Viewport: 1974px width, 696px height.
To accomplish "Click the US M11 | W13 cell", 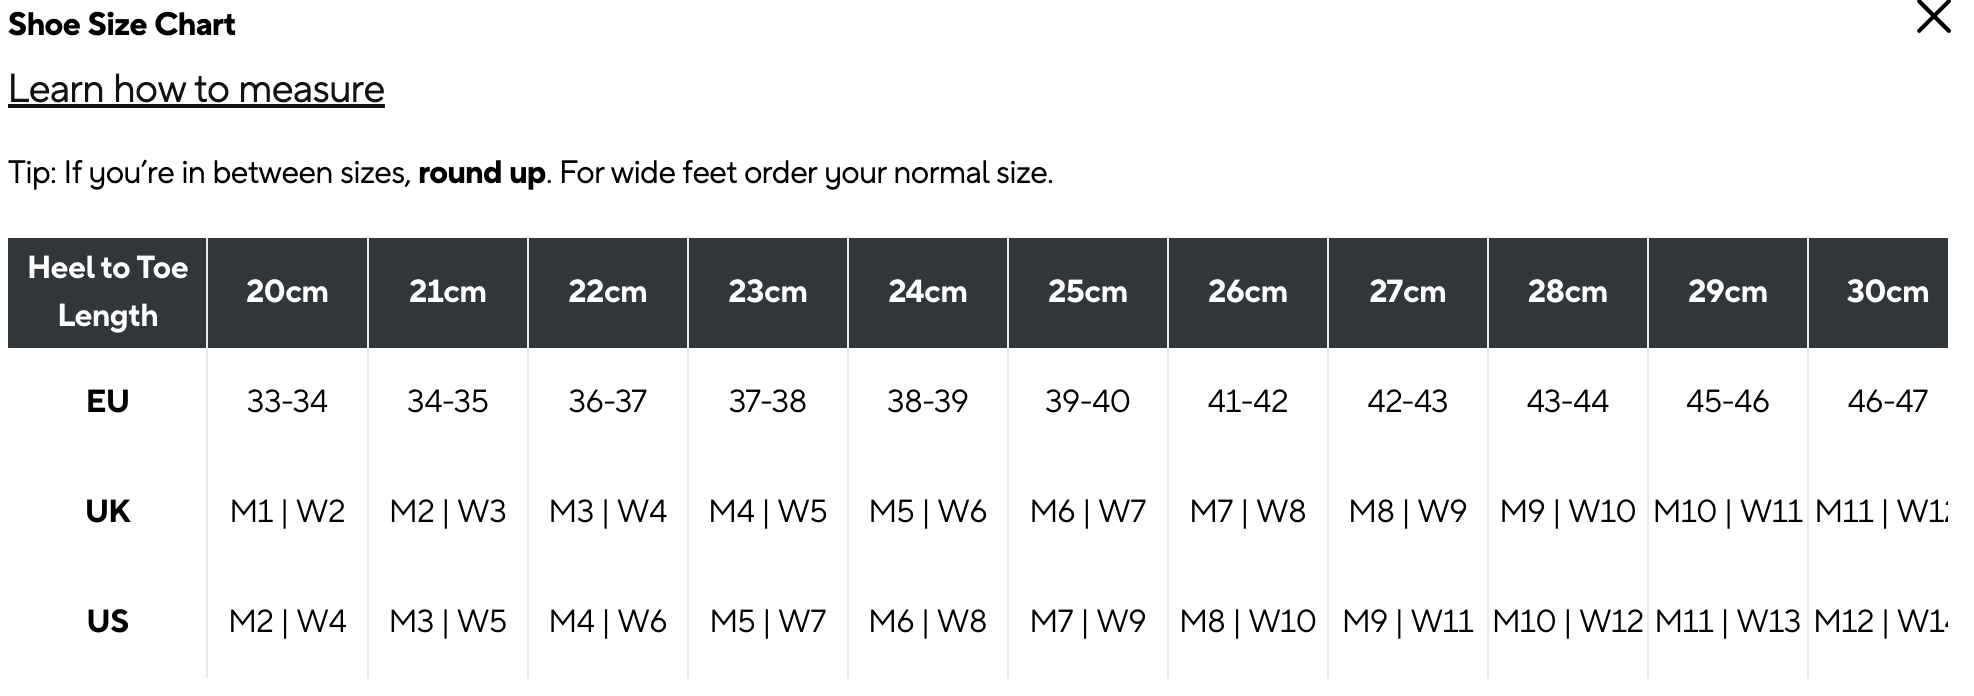I will point(1727,622).
